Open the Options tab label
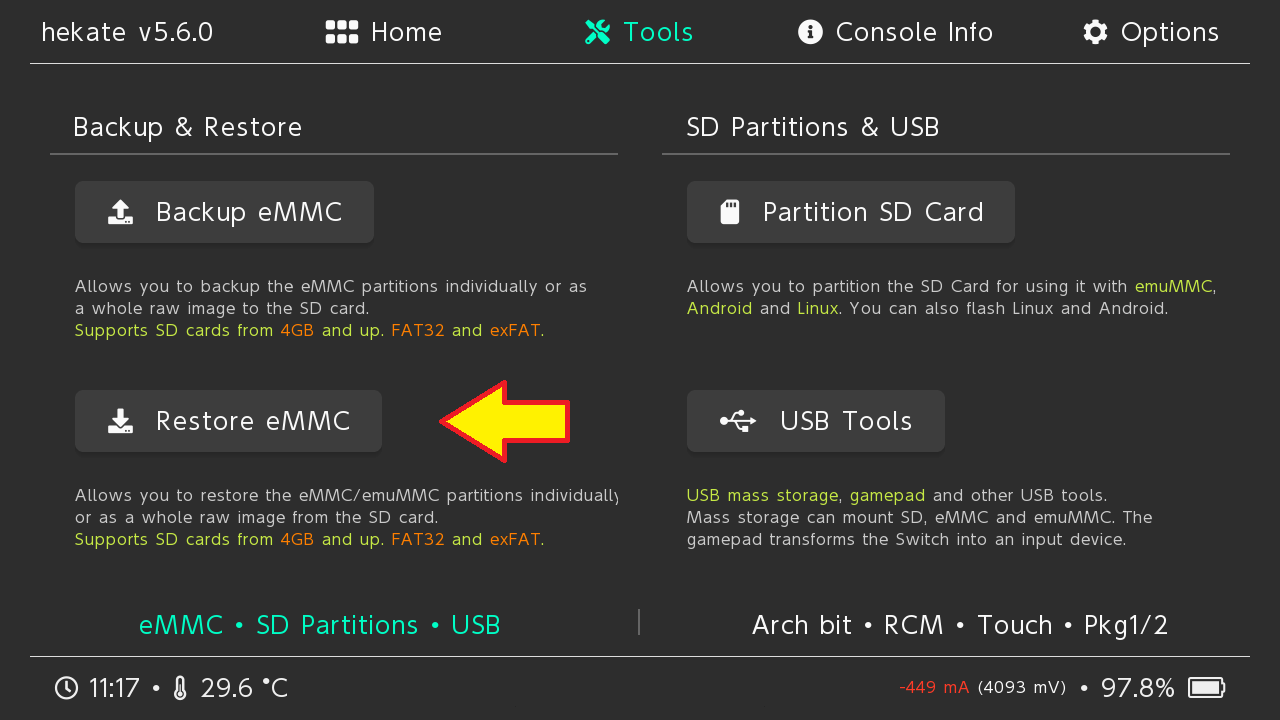 pos(1169,32)
